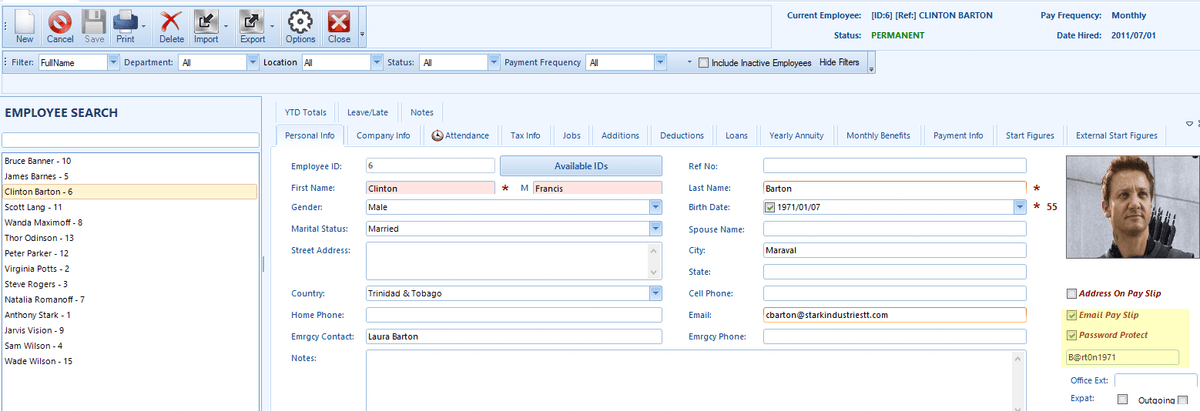Click the employee photo thumbnail
Viewport: 1200px width, 411px height.
[x=1131, y=208]
